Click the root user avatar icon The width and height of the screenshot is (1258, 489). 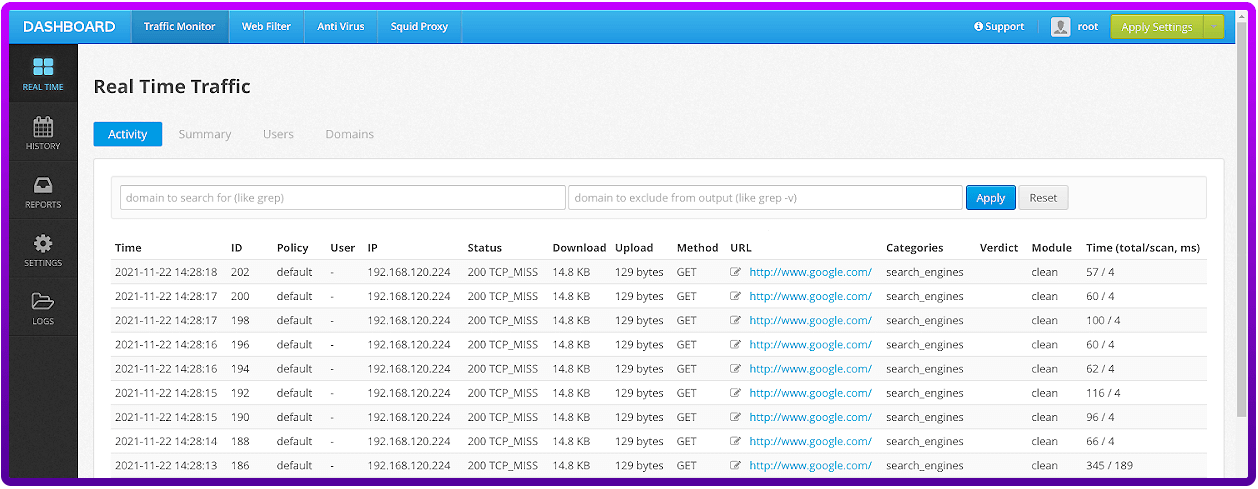pos(1060,27)
